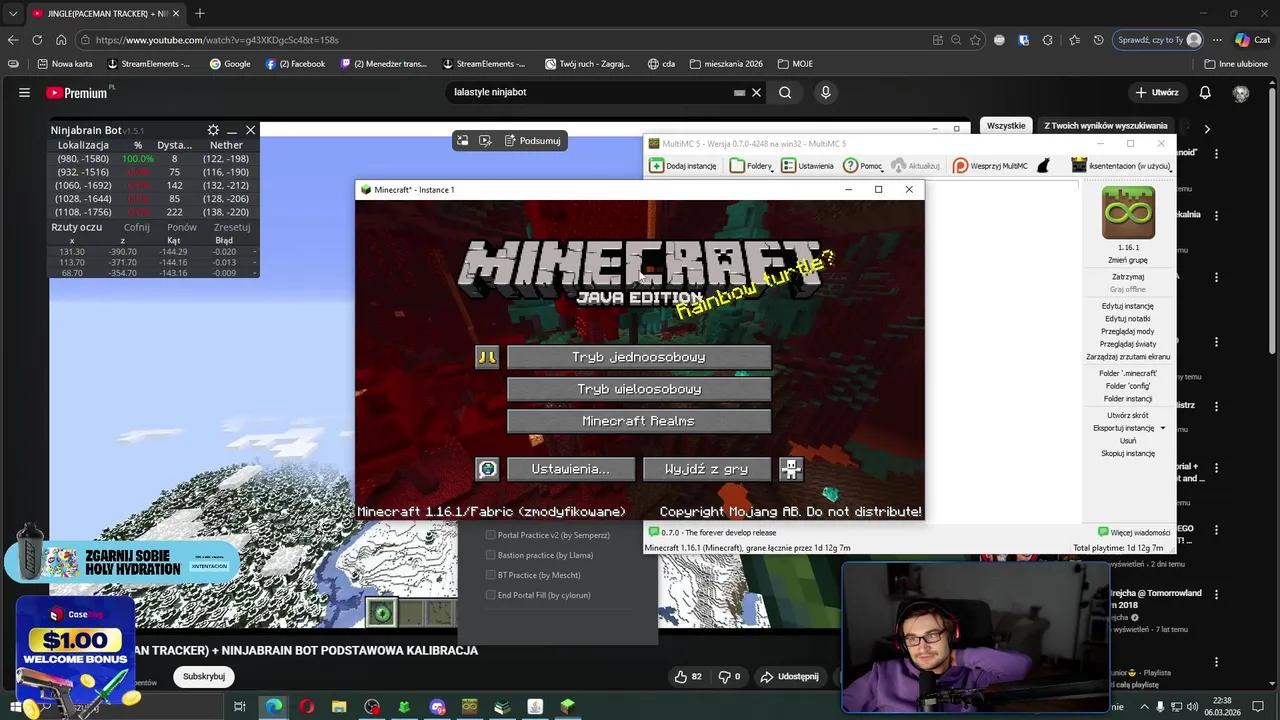Viewport: 1280px width, 720px height.
Task: Click Wyjdź z gry button
Action: 707,469
